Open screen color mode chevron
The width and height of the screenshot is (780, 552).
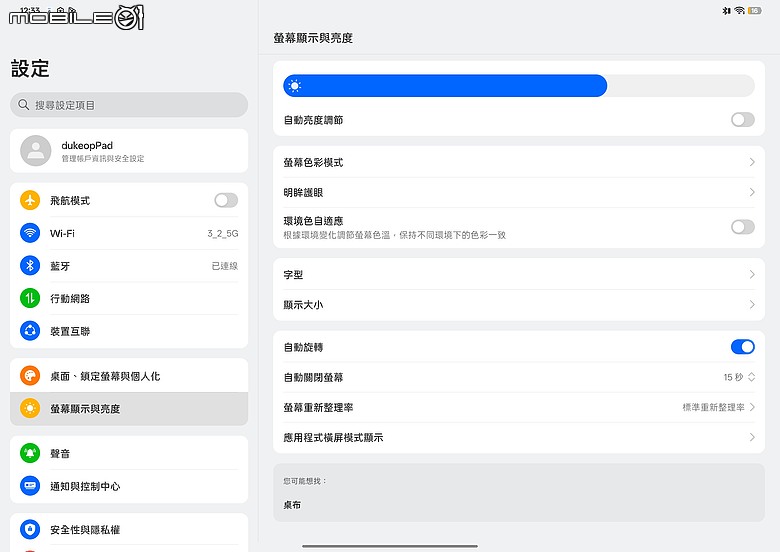752,162
